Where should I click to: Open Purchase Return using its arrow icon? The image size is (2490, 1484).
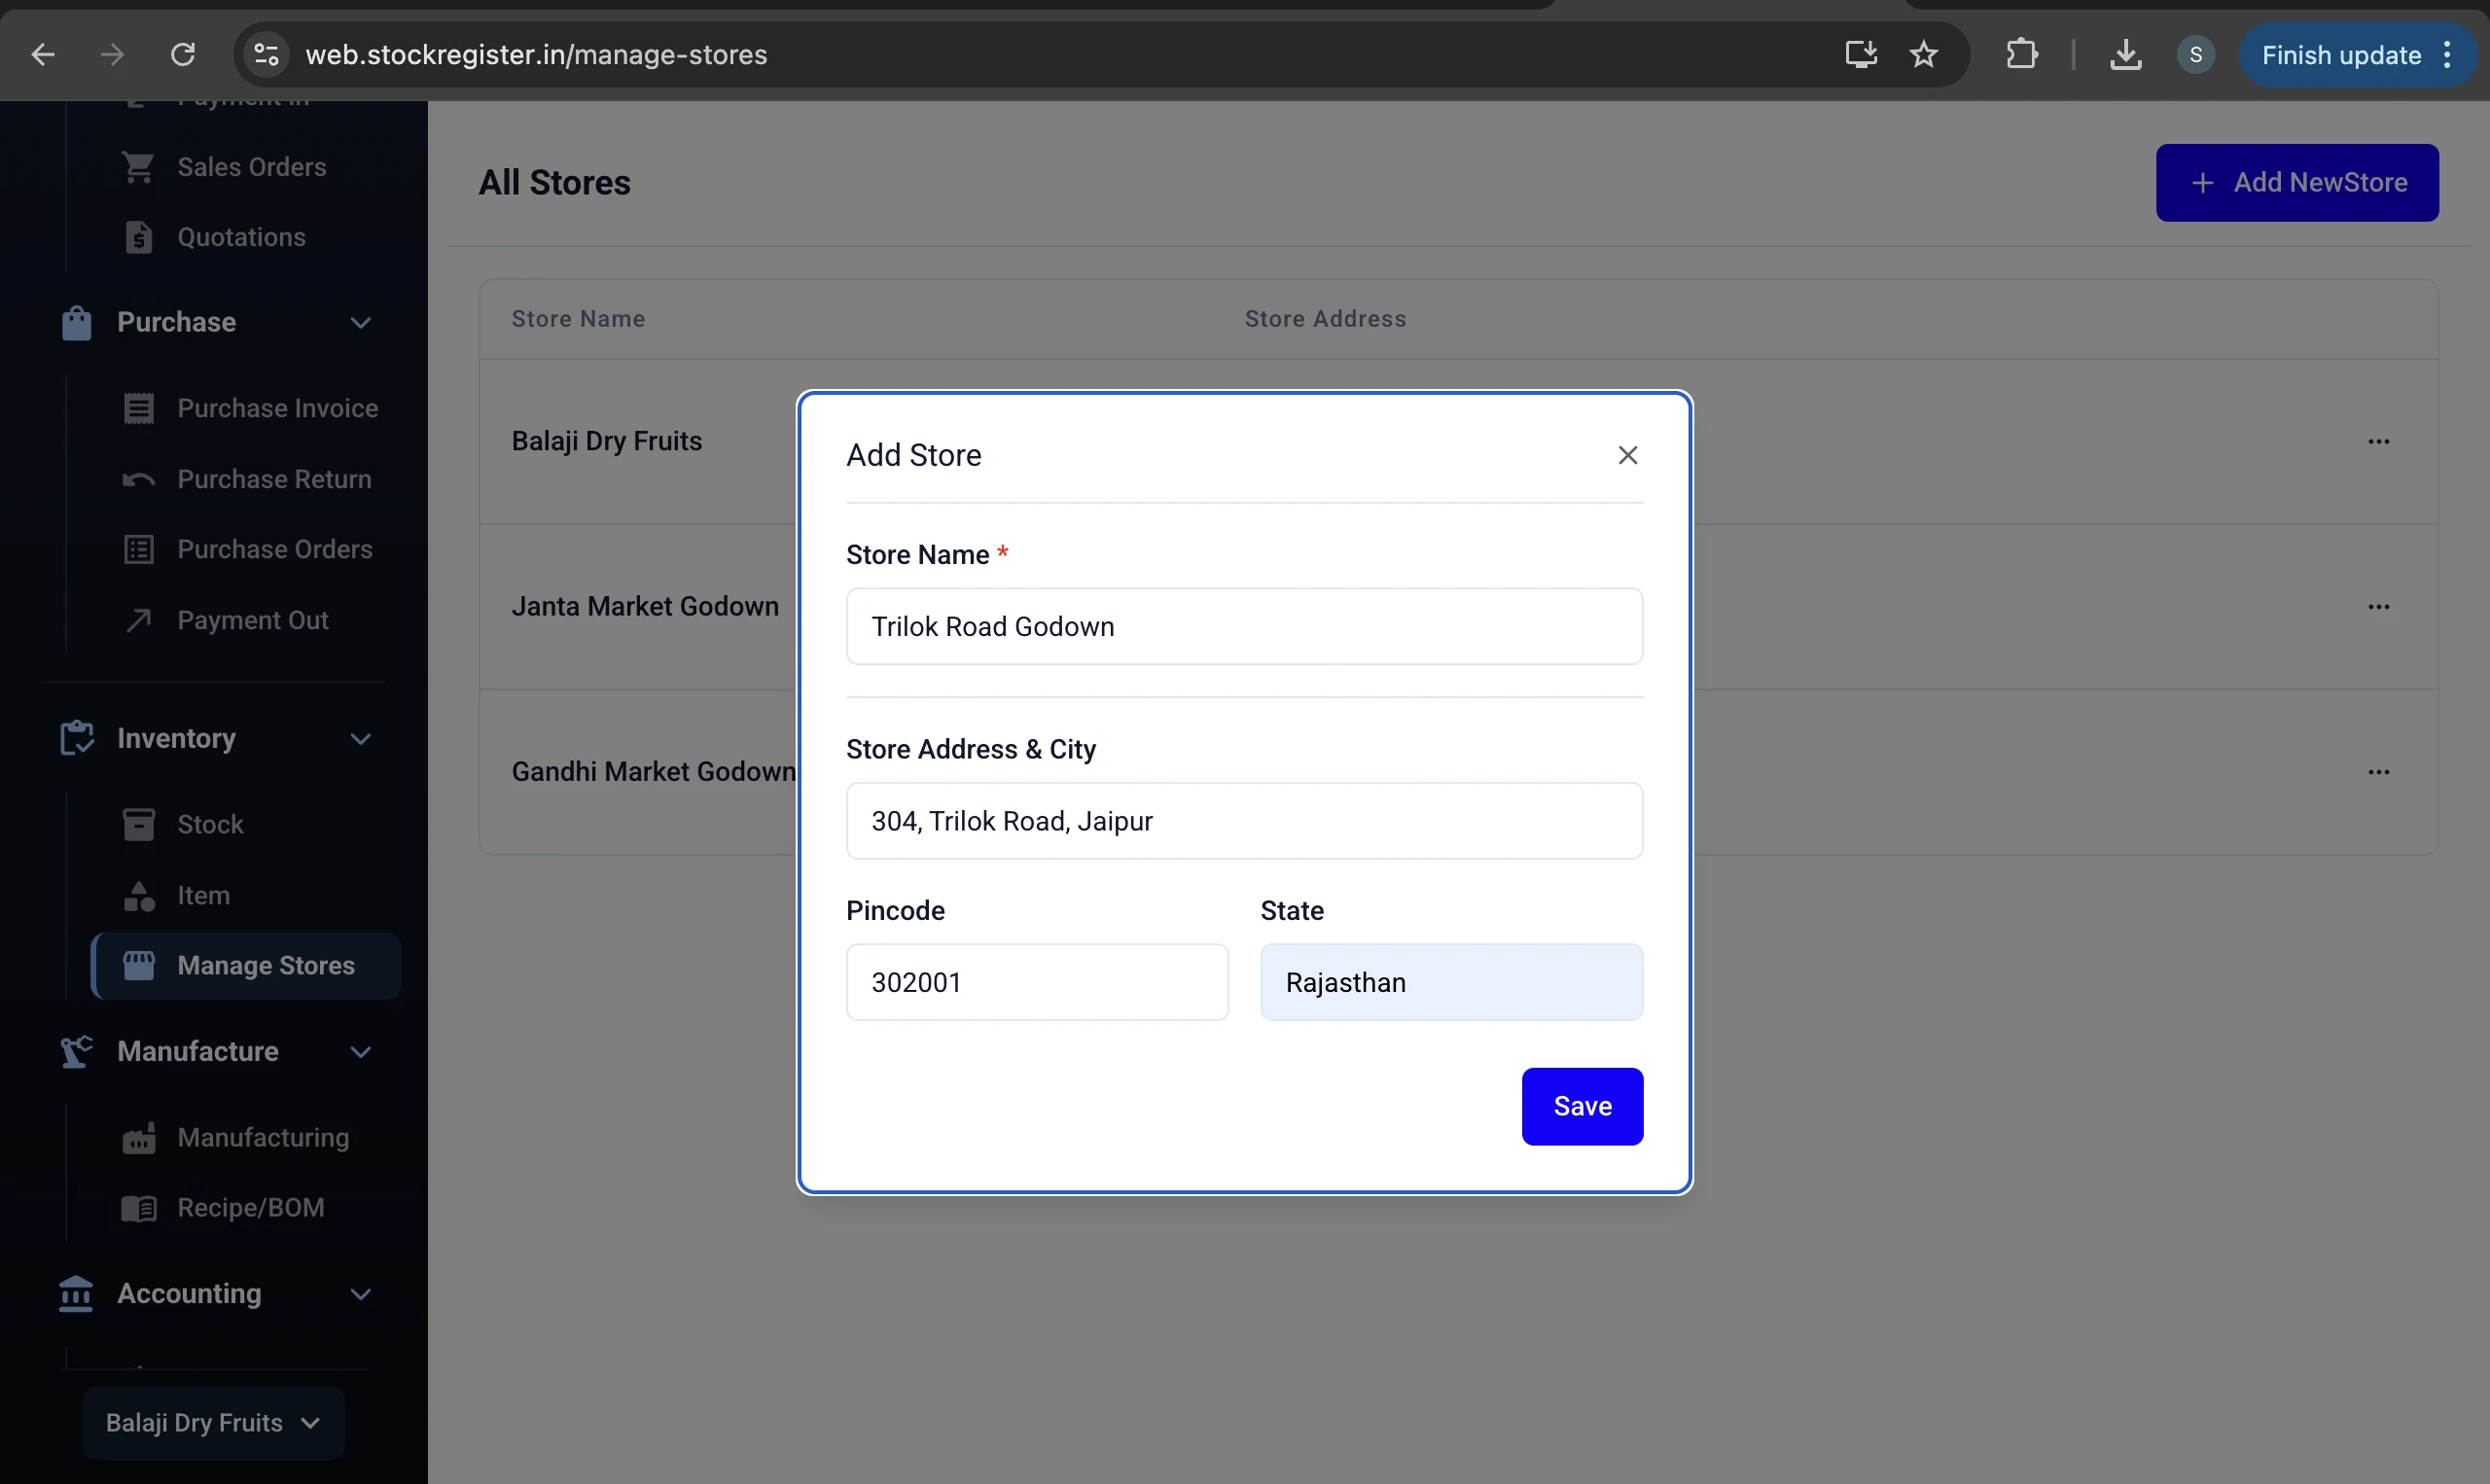137,479
